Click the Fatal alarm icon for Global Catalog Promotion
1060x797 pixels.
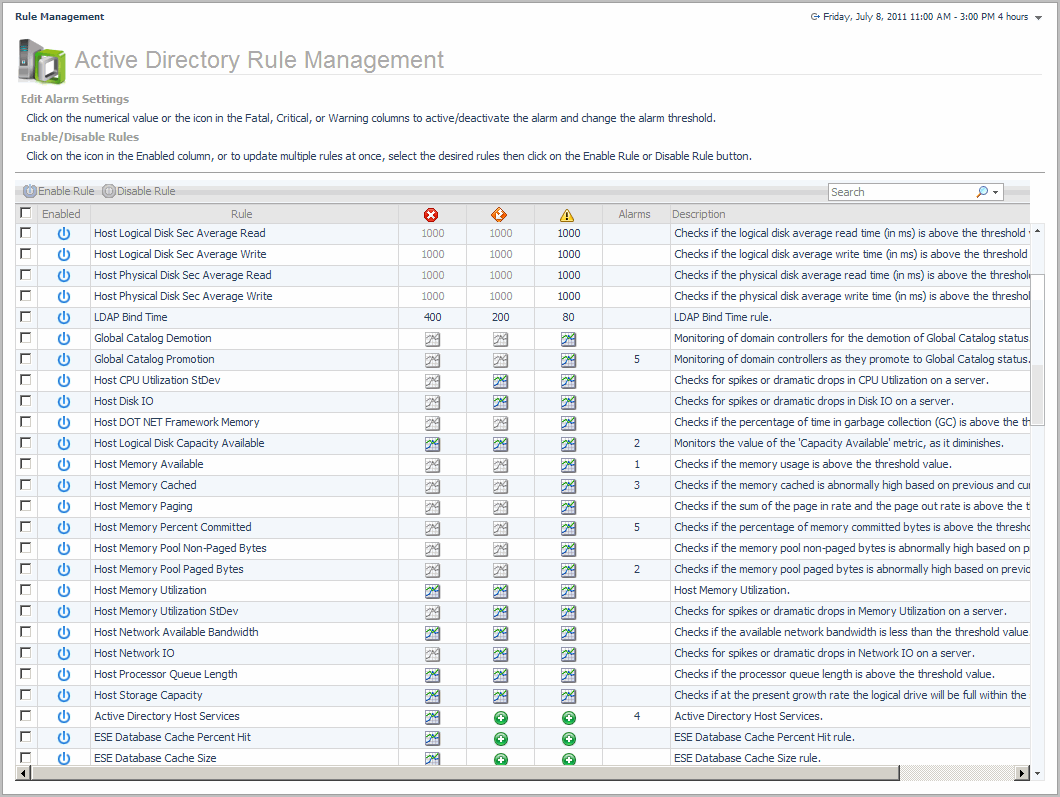tap(432, 359)
